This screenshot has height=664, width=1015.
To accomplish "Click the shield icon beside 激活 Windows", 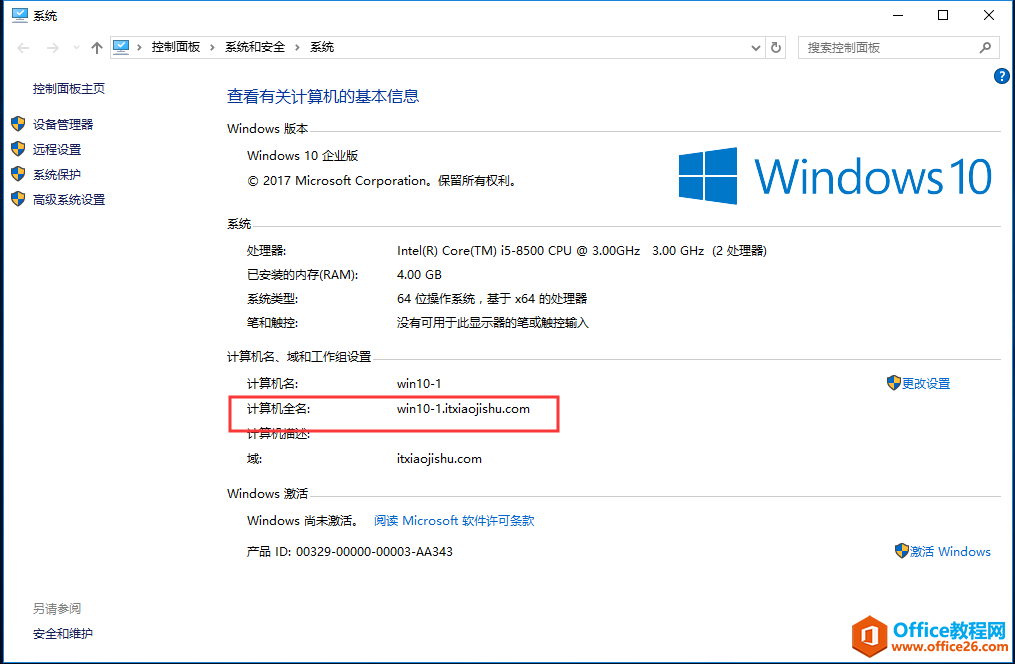I will (902, 551).
